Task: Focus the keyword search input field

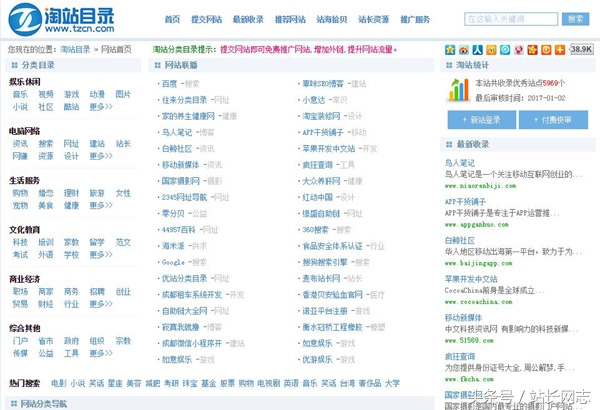Action: (511, 19)
